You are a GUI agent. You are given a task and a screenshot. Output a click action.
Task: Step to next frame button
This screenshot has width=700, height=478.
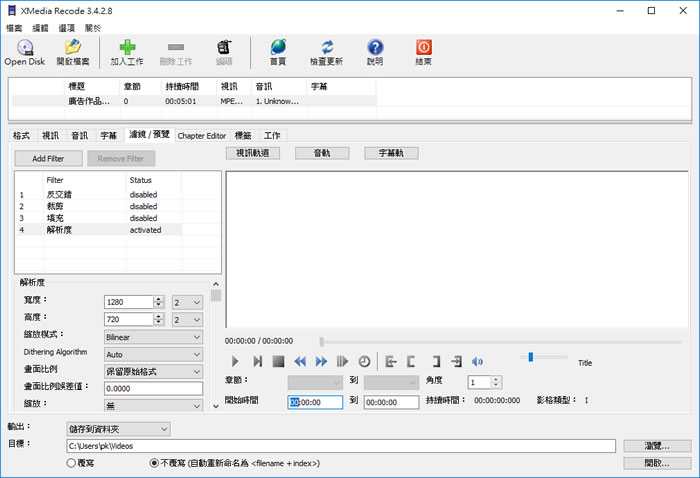(257, 361)
